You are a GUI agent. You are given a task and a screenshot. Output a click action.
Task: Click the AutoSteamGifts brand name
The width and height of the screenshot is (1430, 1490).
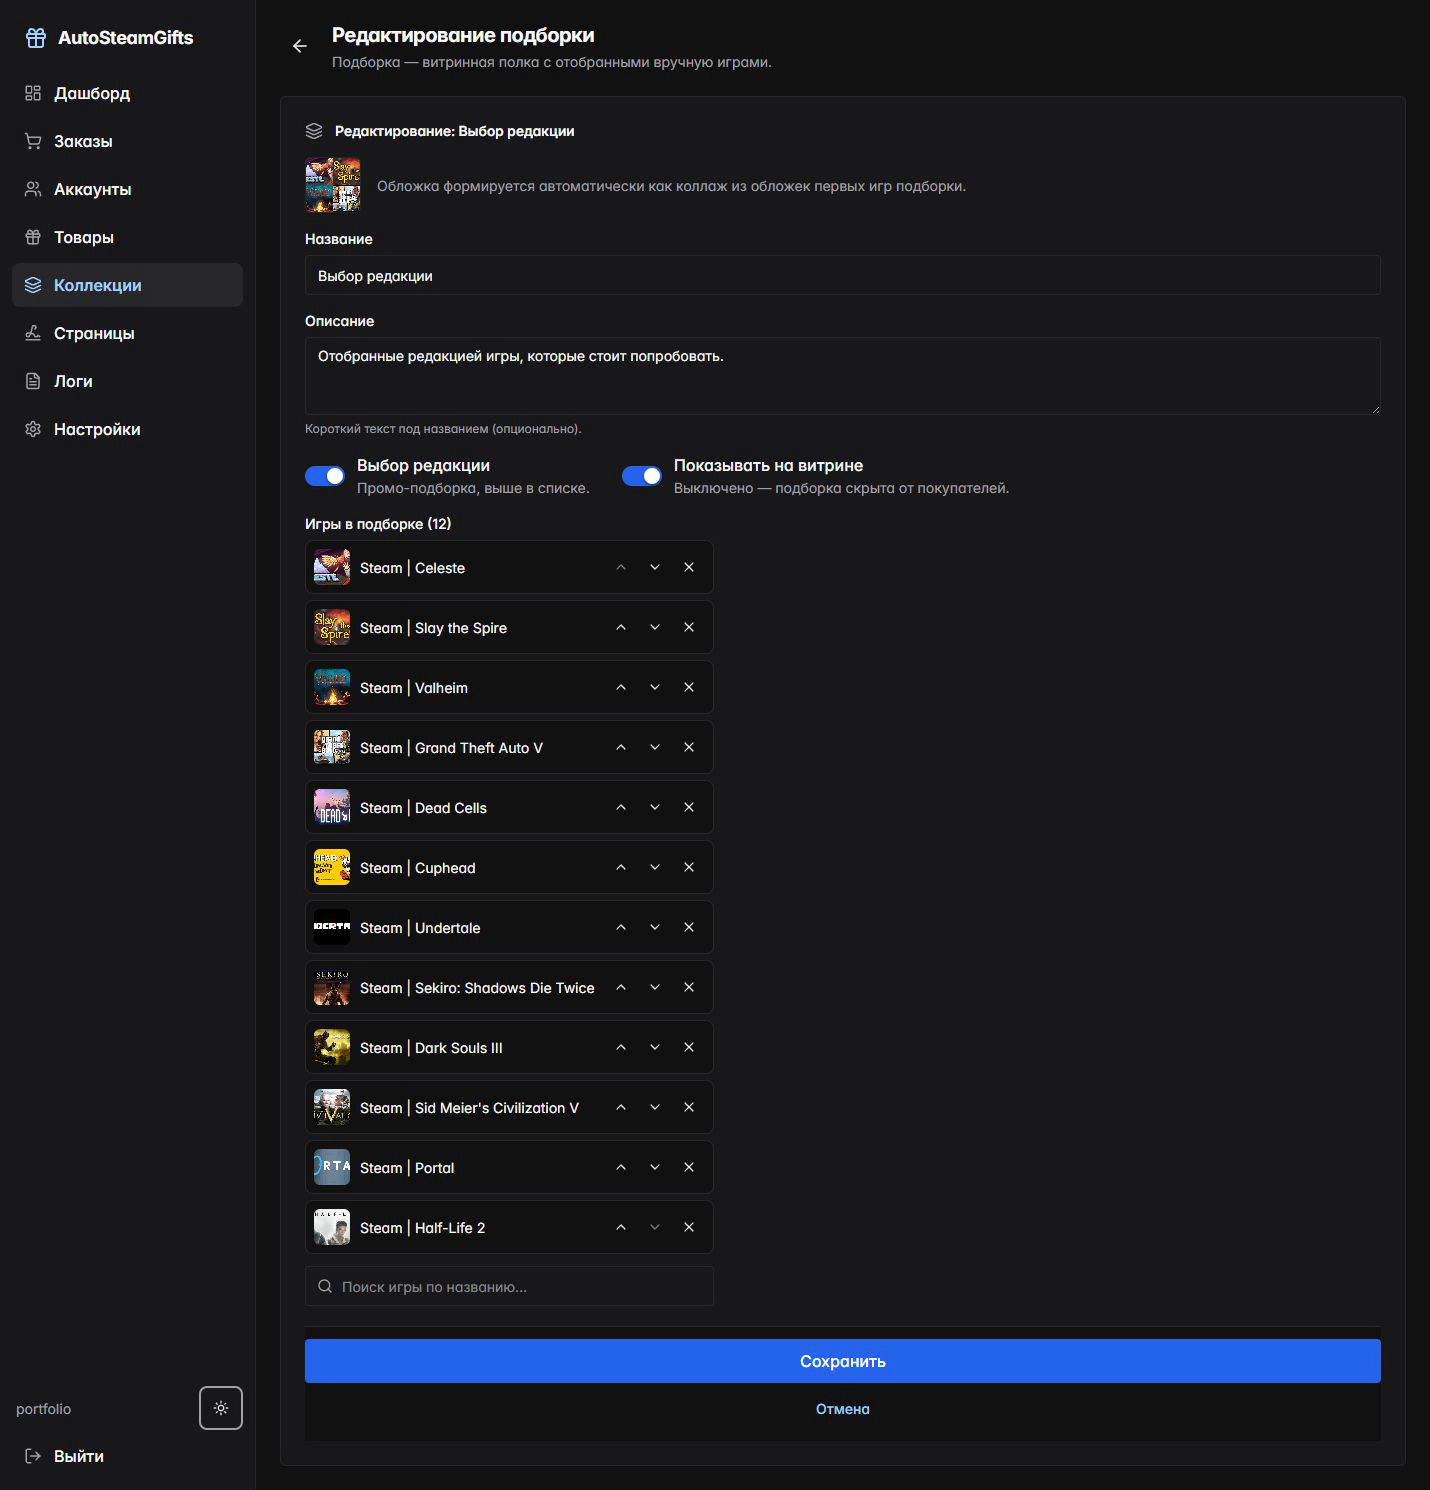pyautogui.click(x=126, y=38)
